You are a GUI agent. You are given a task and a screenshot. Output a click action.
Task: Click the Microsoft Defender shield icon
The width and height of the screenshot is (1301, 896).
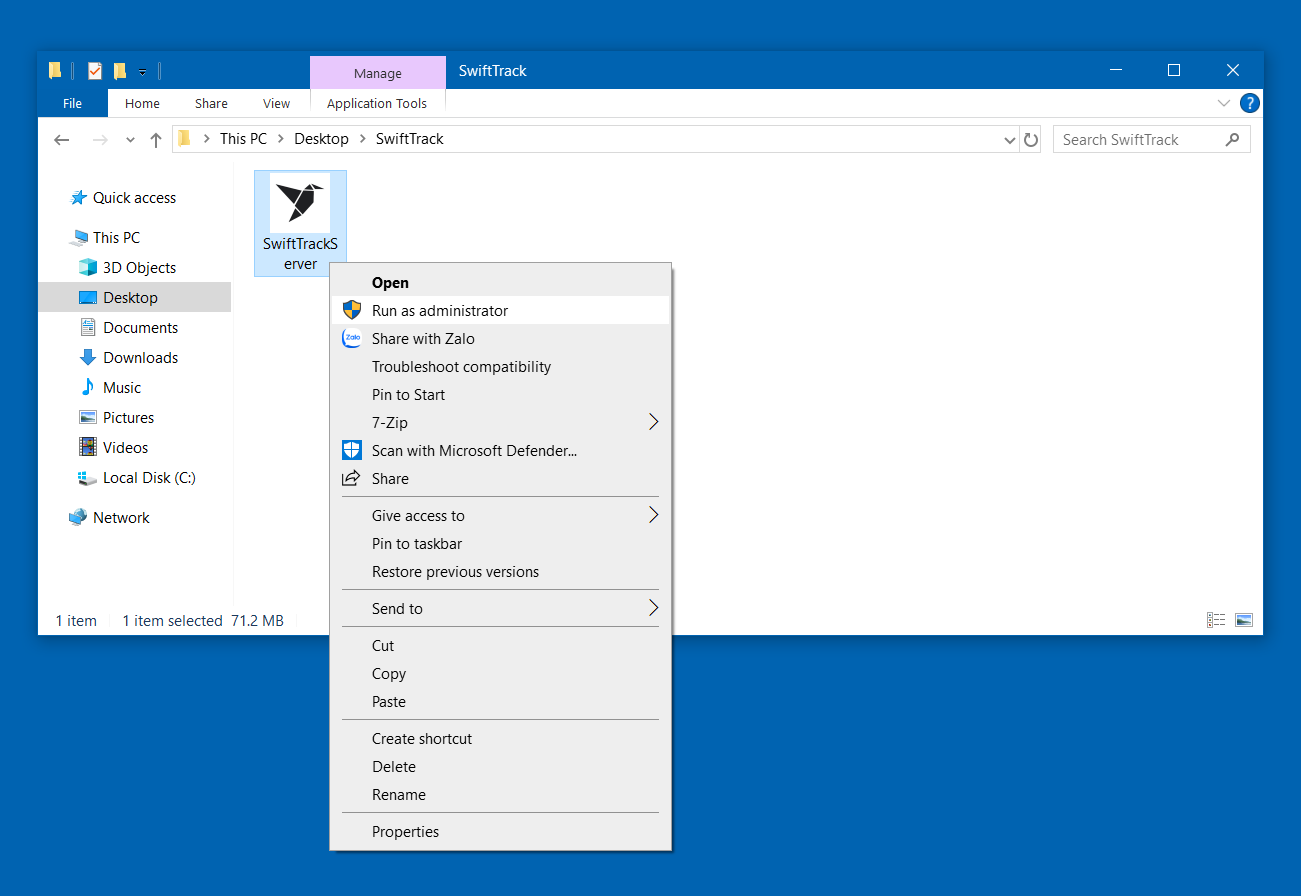351,450
